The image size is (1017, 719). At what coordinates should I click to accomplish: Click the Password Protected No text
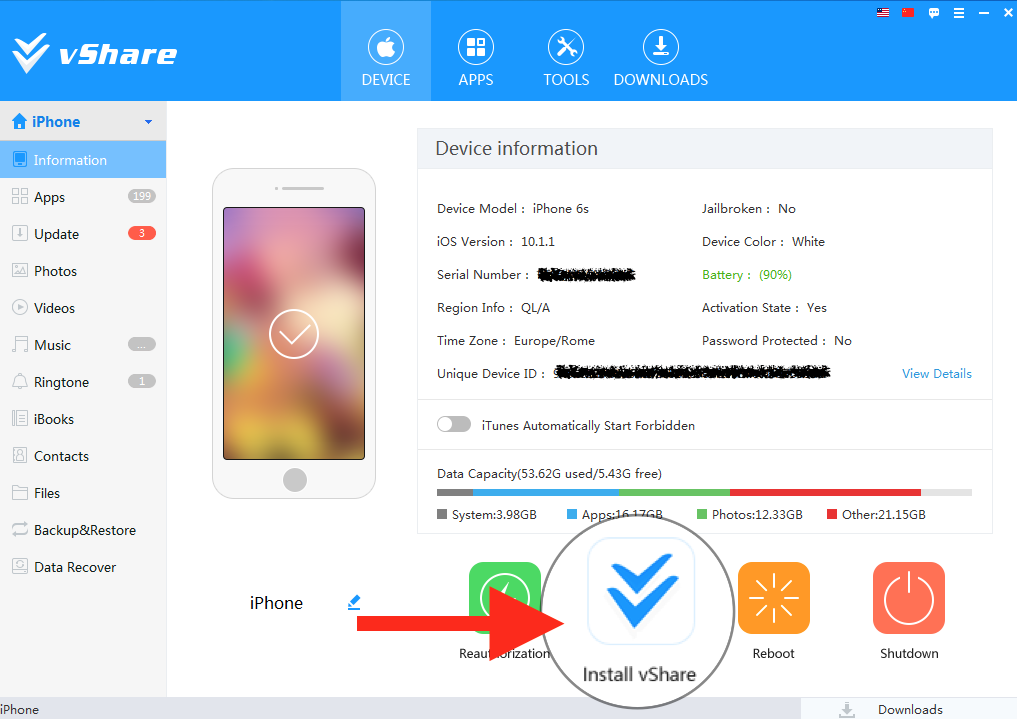coord(776,341)
